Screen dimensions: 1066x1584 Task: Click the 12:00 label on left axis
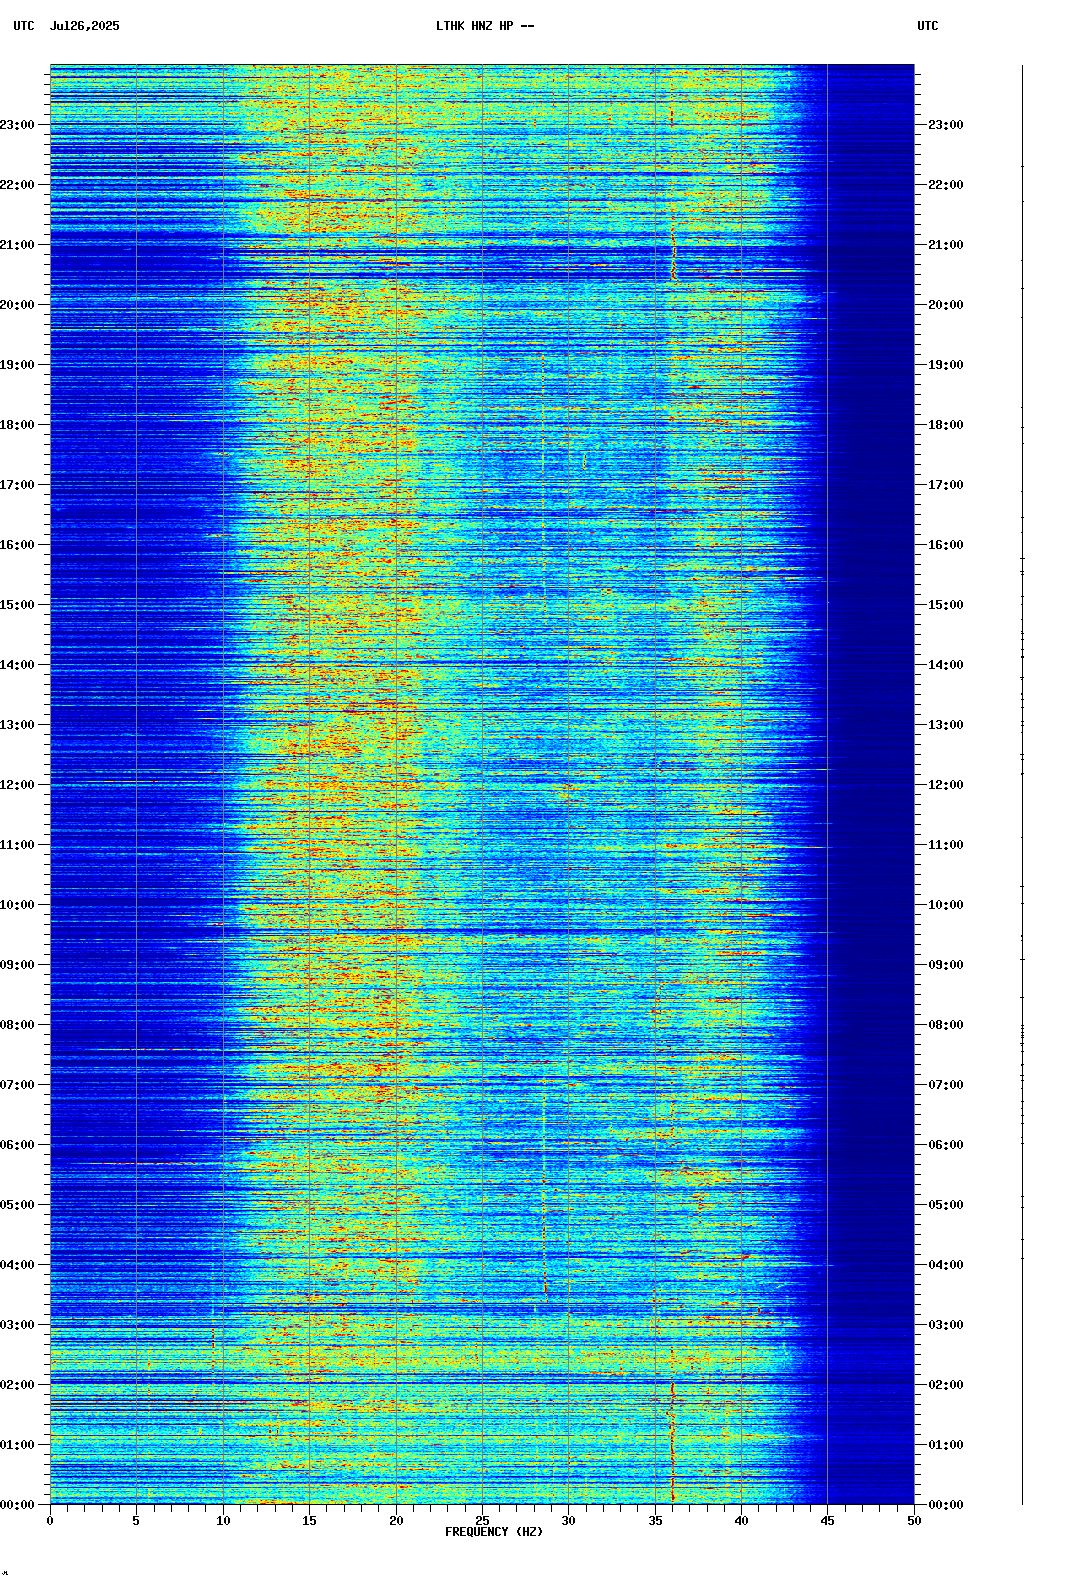click(17, 785)
